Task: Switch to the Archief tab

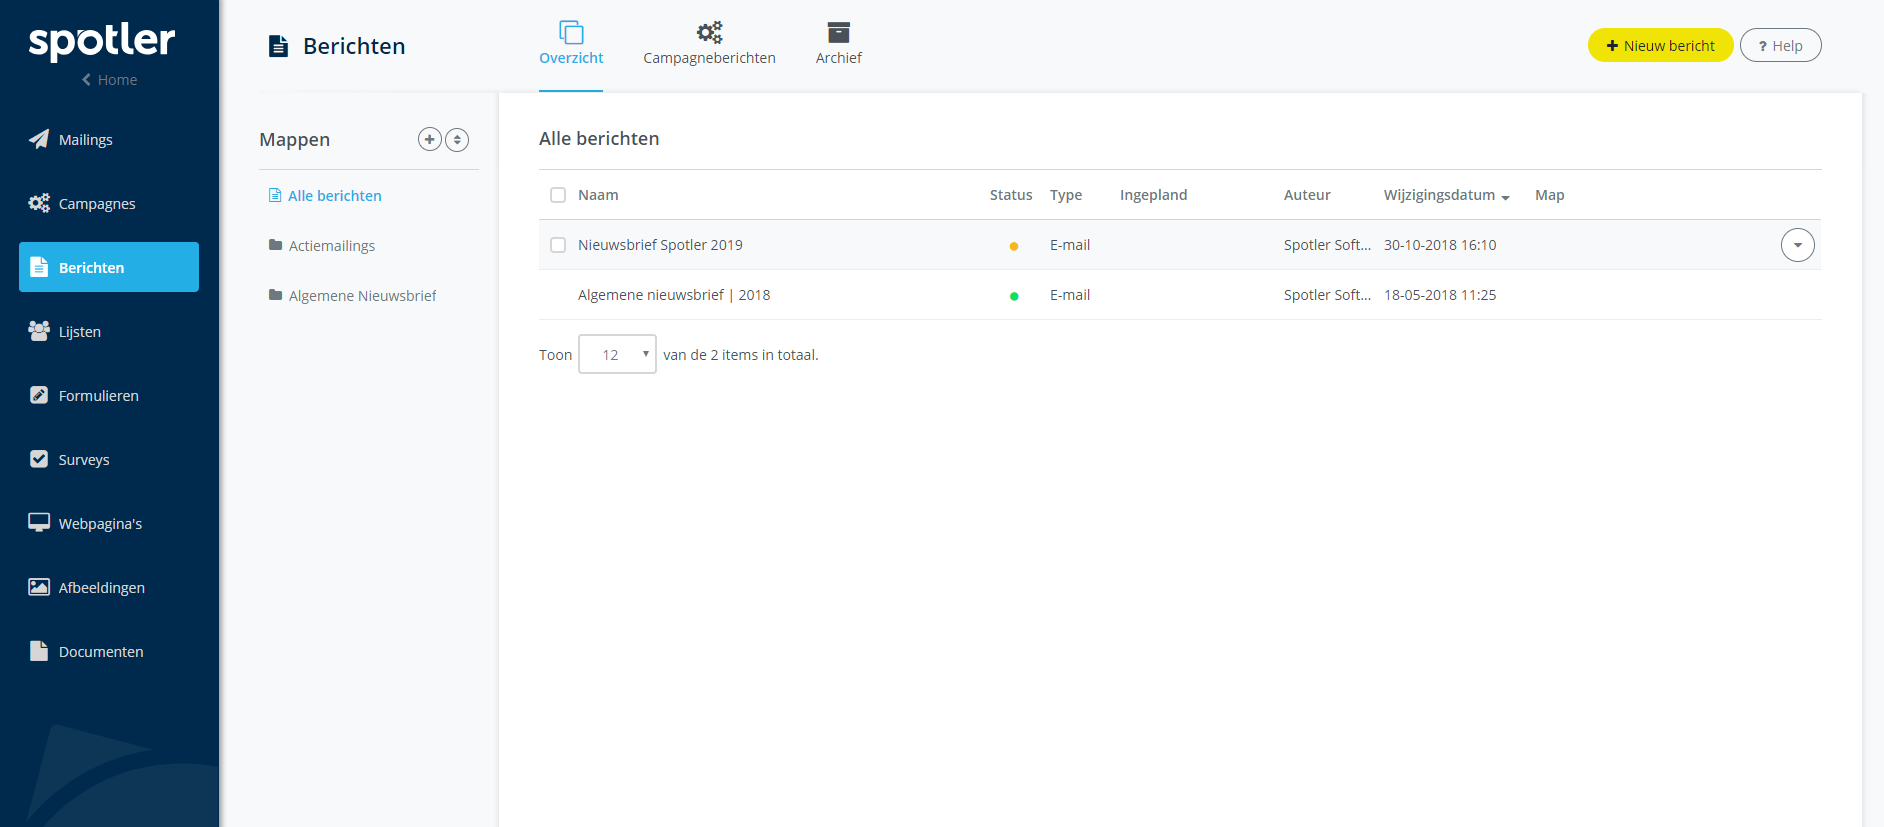Action: [x=839, y=45]
